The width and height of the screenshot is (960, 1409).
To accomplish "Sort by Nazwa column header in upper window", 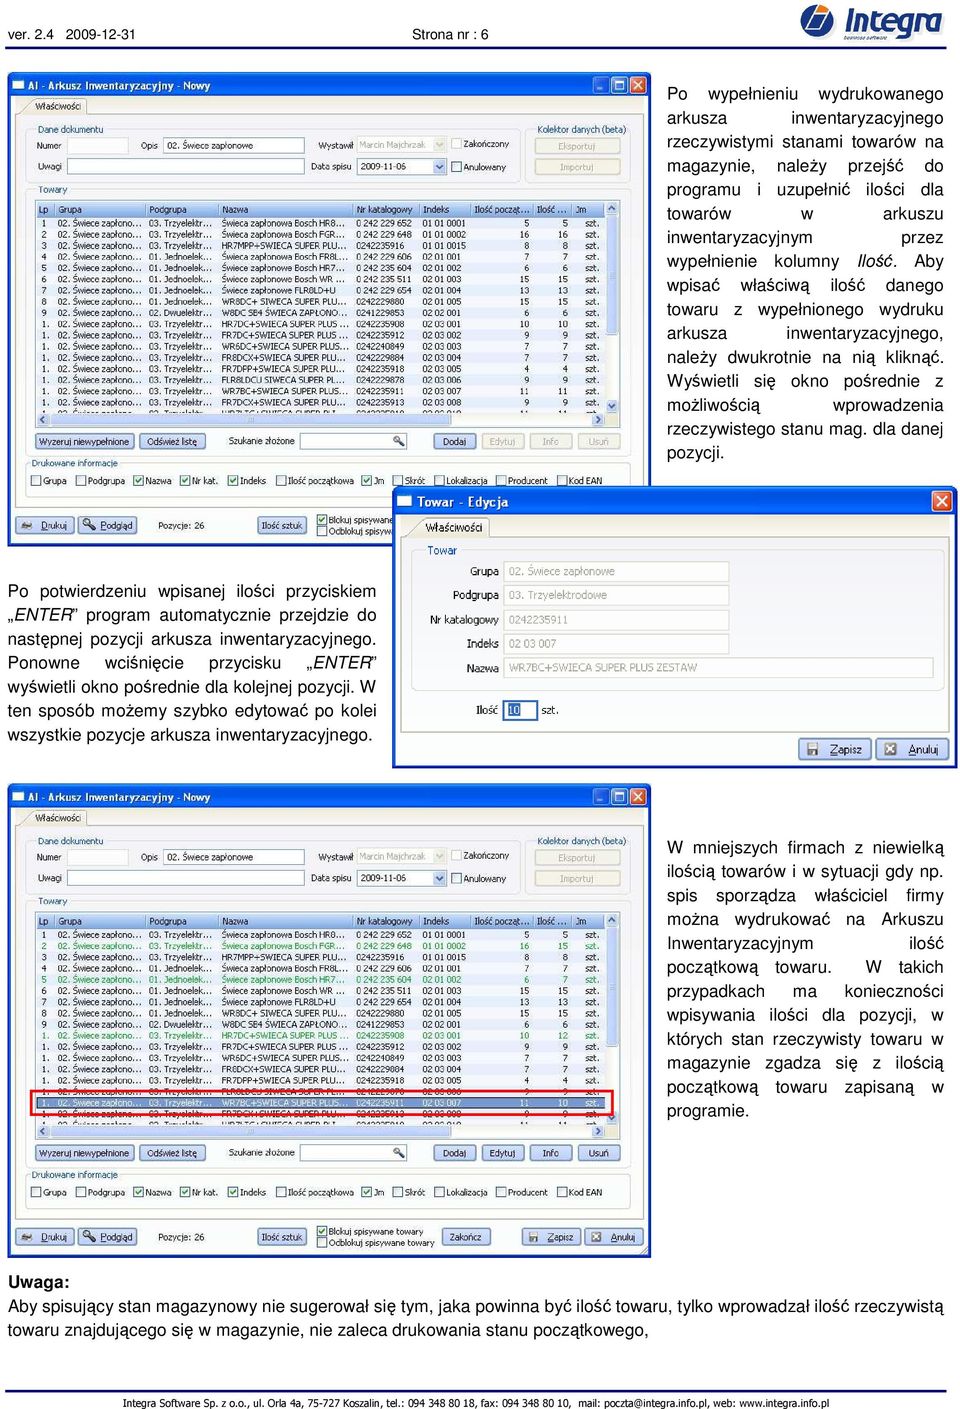I will click(x=285, y=210).
